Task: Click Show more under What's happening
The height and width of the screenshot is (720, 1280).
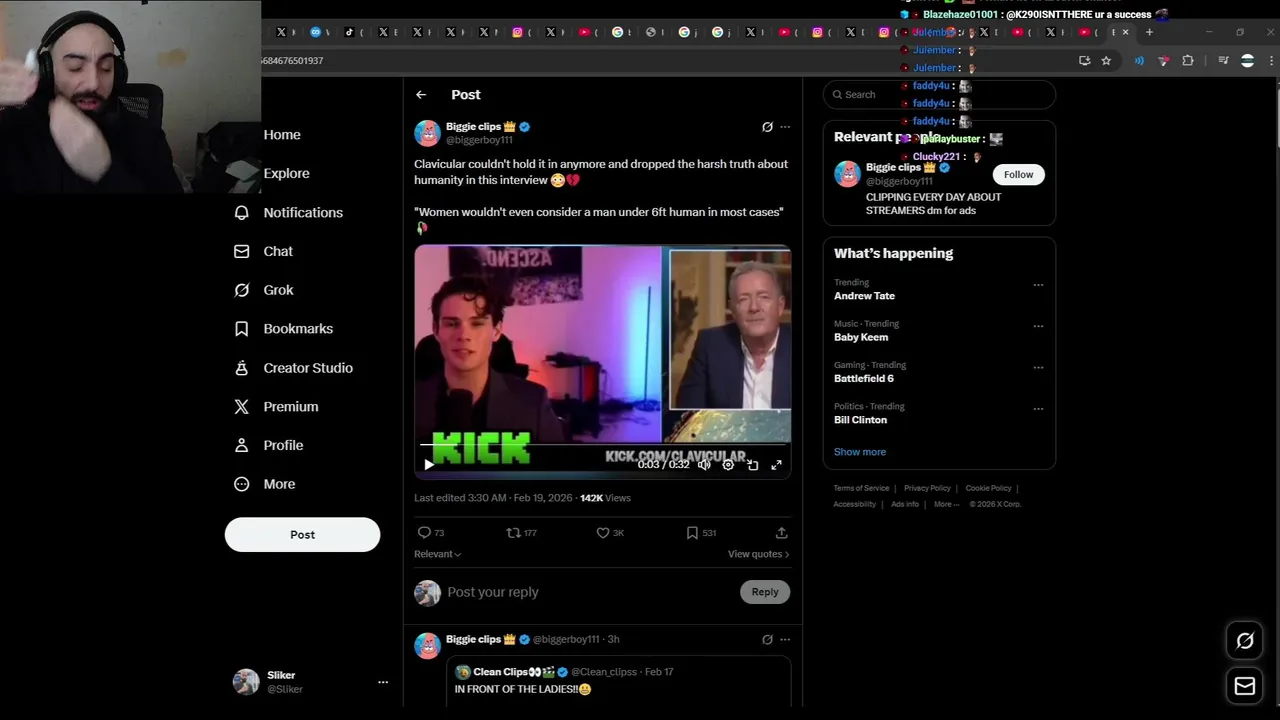Action: click(860, 452)
